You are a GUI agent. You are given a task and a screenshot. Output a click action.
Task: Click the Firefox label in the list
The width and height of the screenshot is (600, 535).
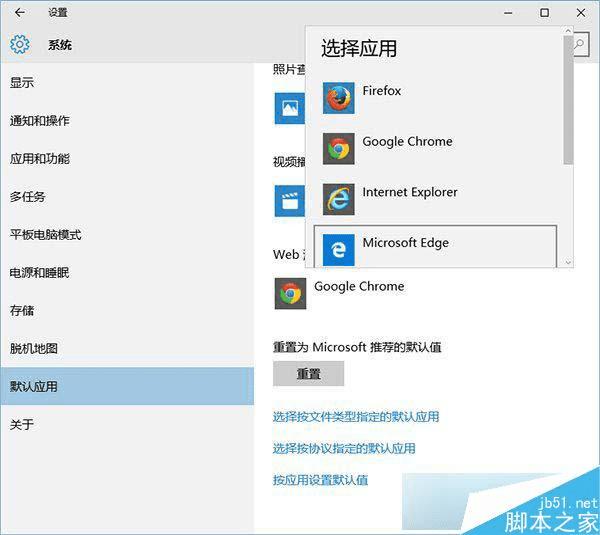382,91
